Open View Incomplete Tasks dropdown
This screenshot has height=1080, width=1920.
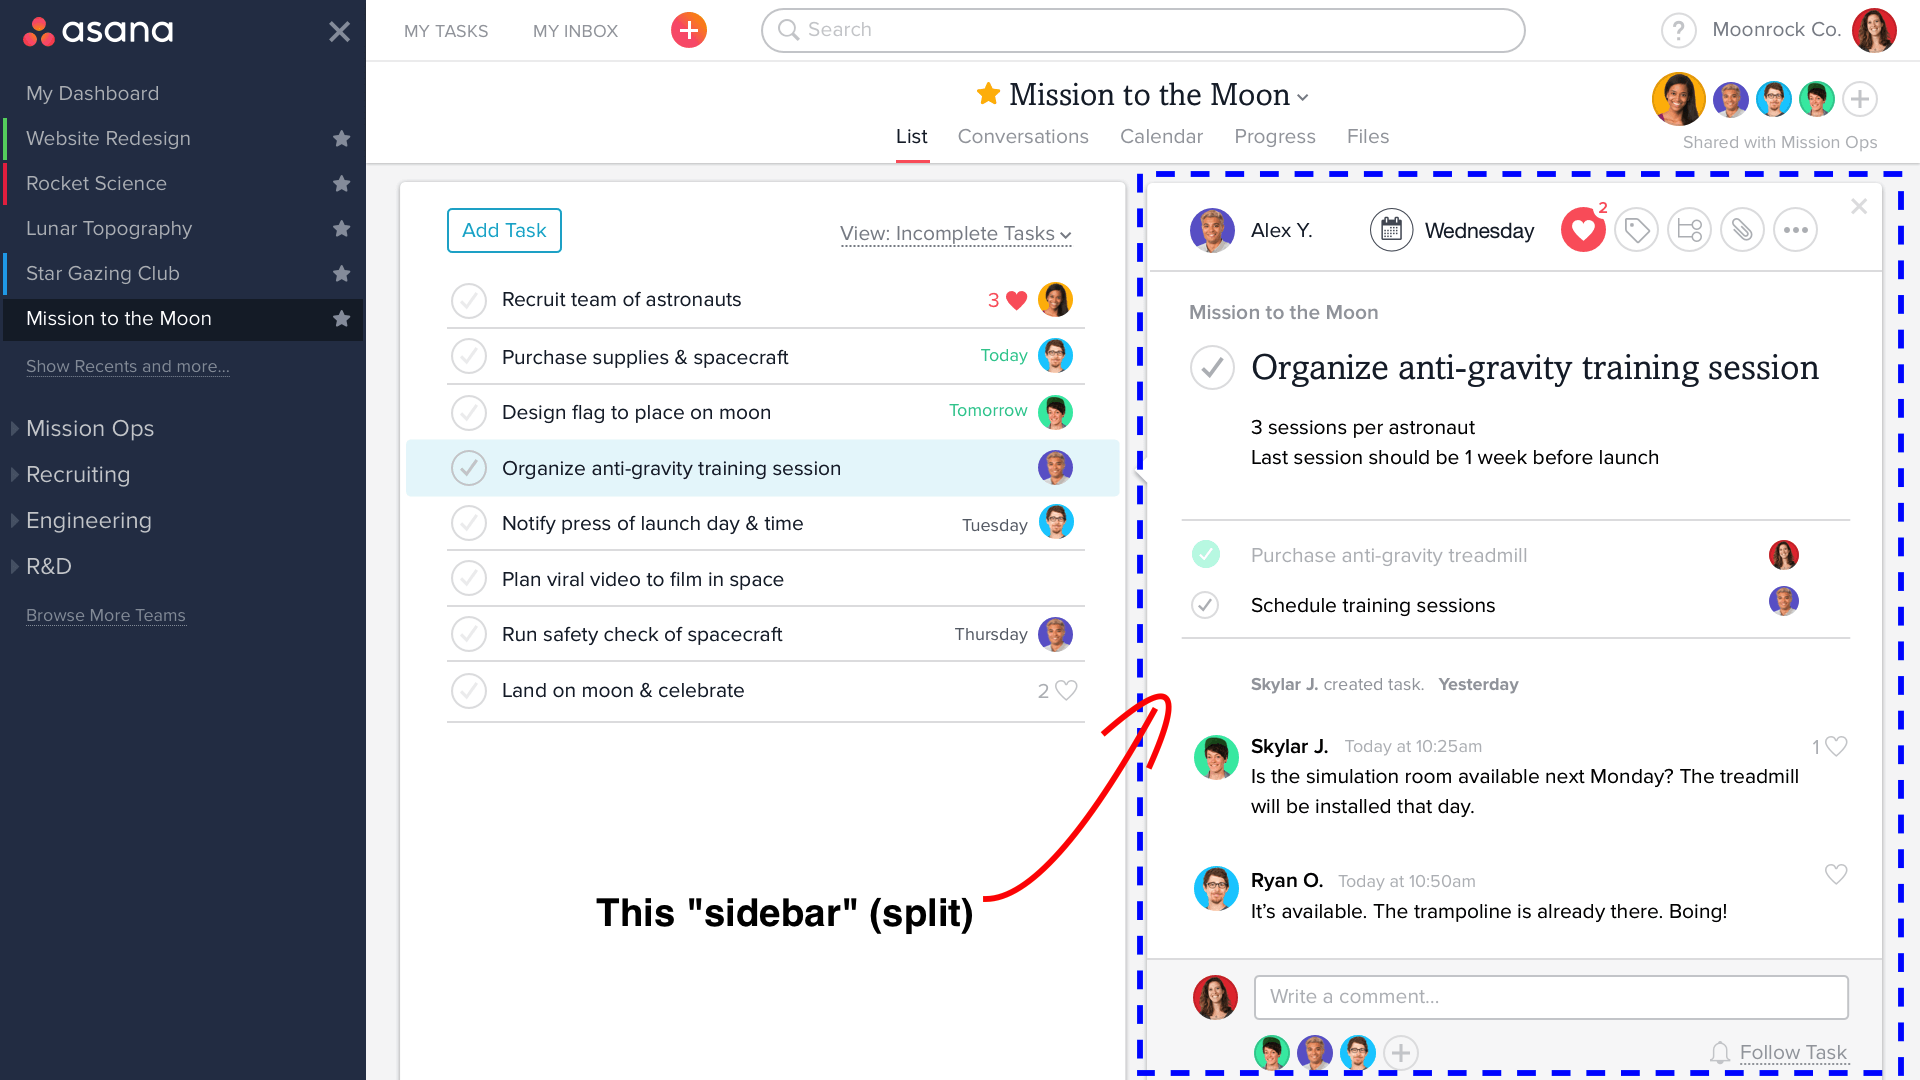pos(955,235)
